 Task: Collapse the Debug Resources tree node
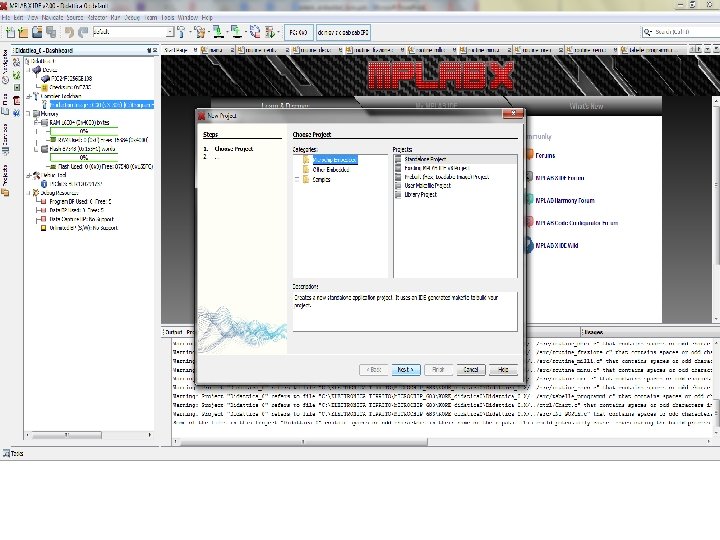point(28,193)
